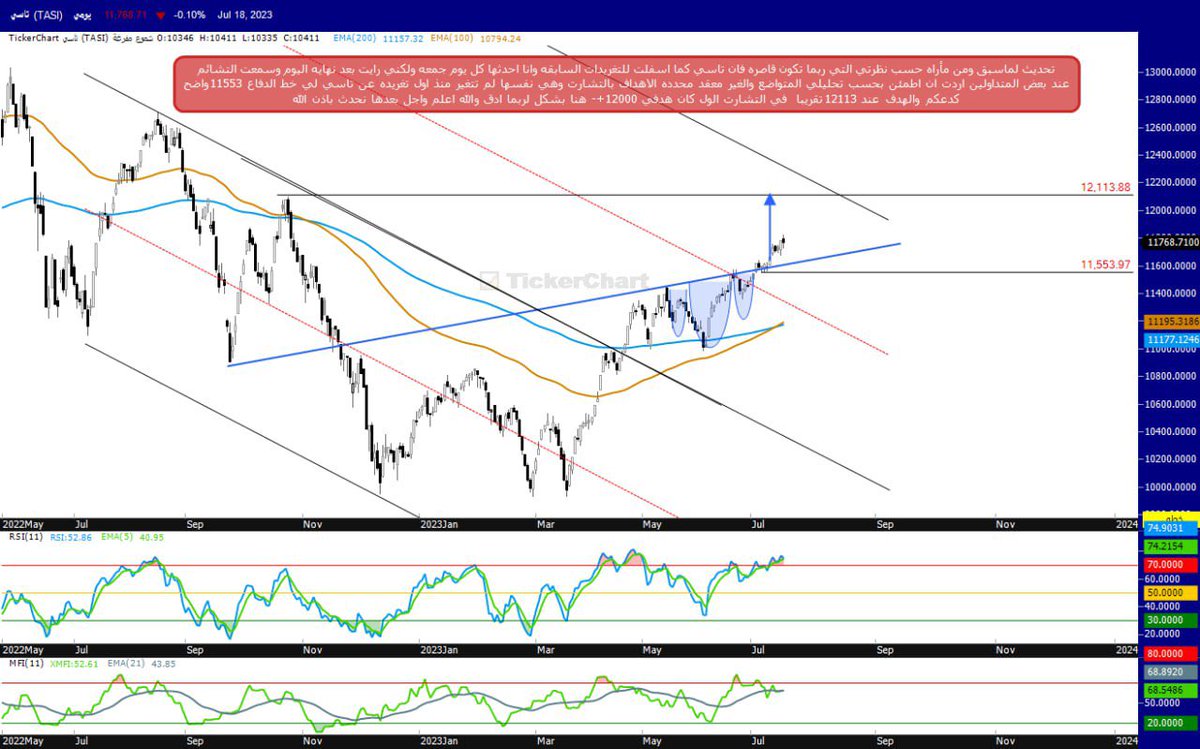This screenshot has width=1200, height=749.
Task: Select the blue upward target arrow
Action: point(770,227)
